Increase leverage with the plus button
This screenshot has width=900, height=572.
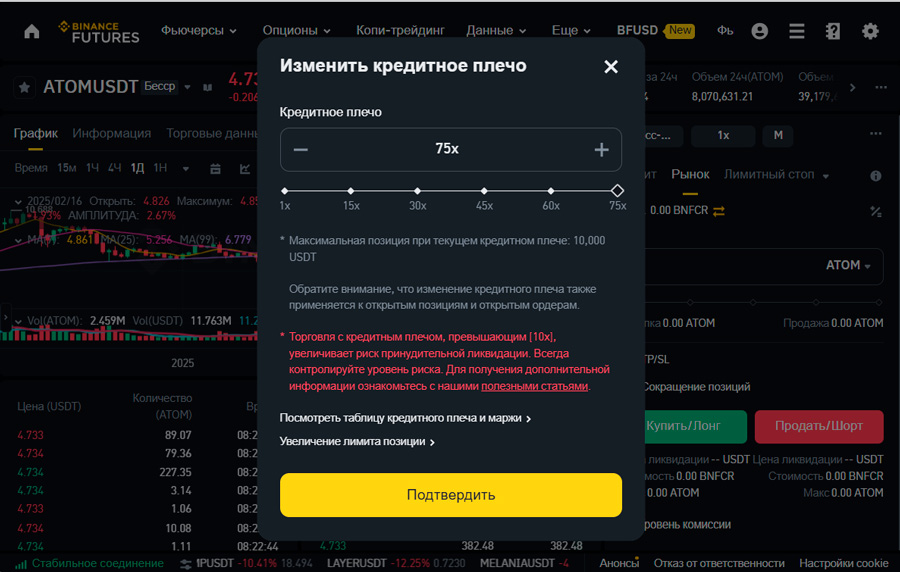(x=601, y=150)
